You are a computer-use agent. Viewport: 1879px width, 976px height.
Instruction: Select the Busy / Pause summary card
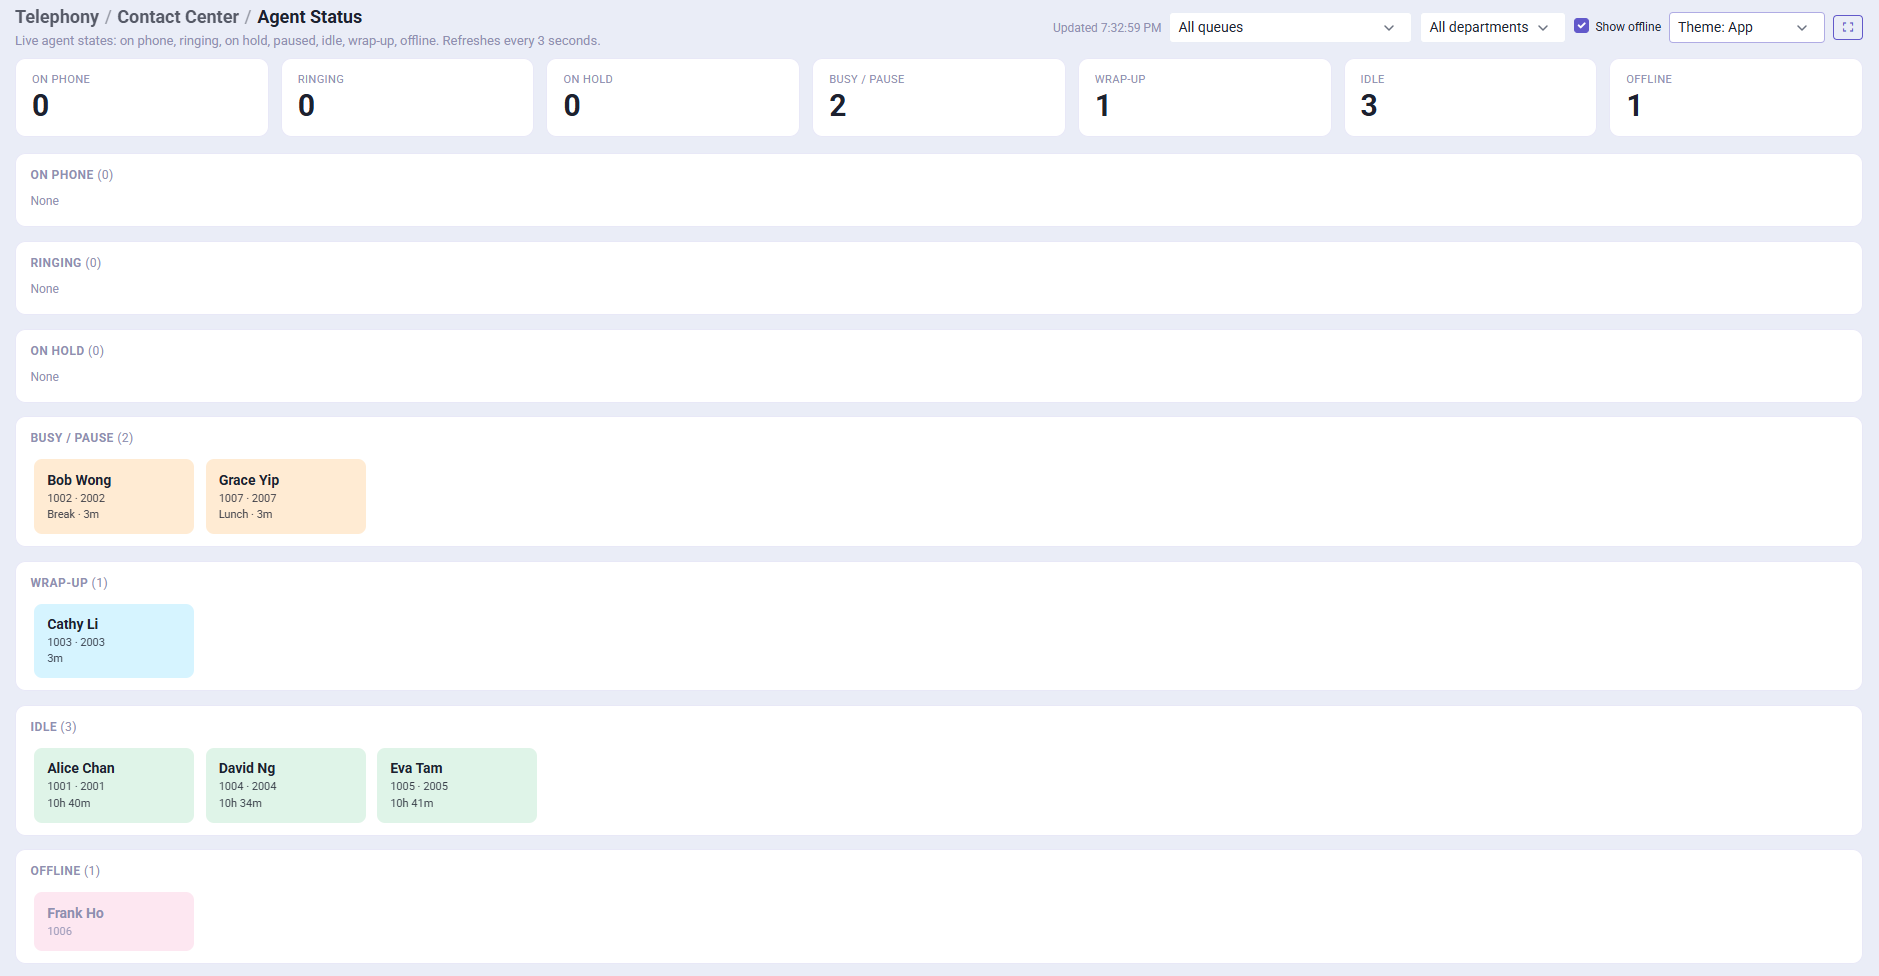939,97
